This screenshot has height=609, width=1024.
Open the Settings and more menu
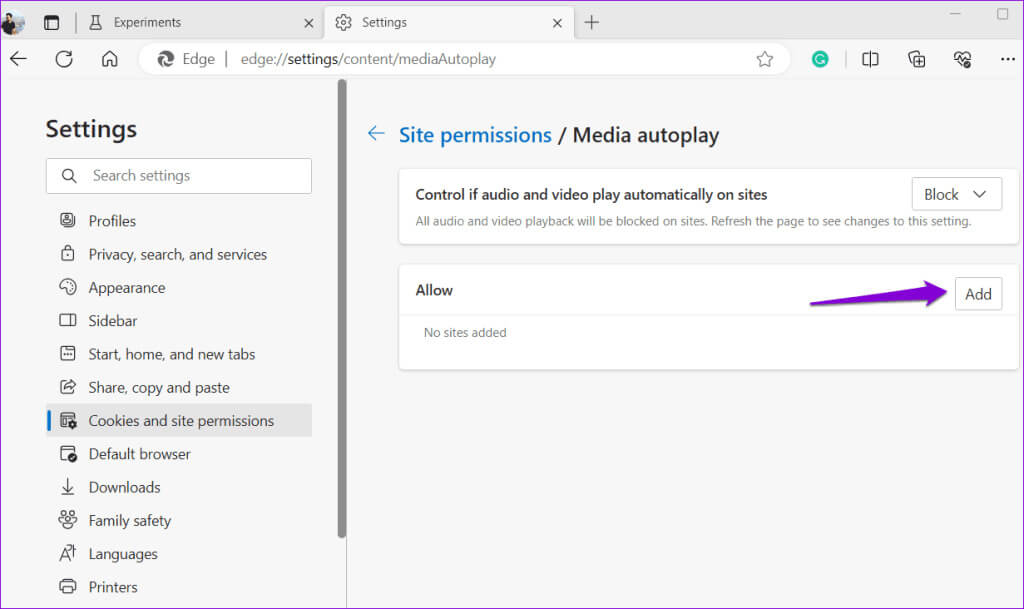pyautogui.click(x=1007, y=59)
